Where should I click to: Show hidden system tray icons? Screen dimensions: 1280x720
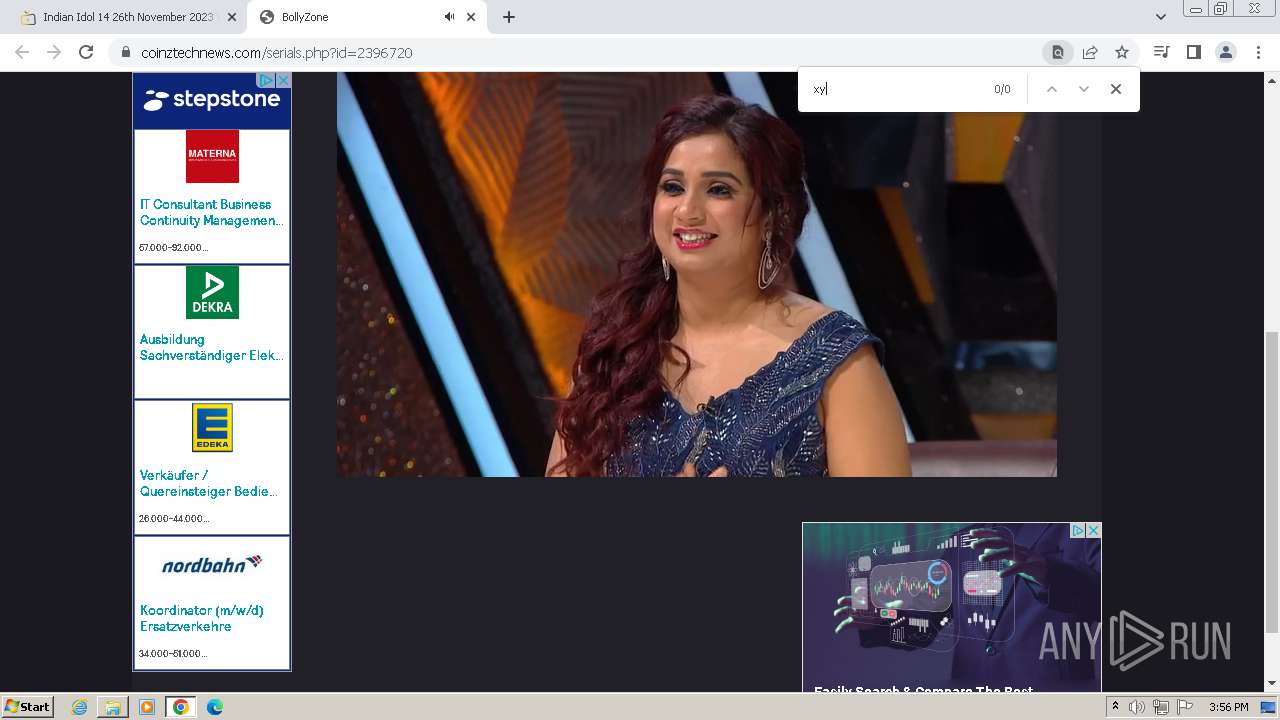click(x=1116, y=707)
